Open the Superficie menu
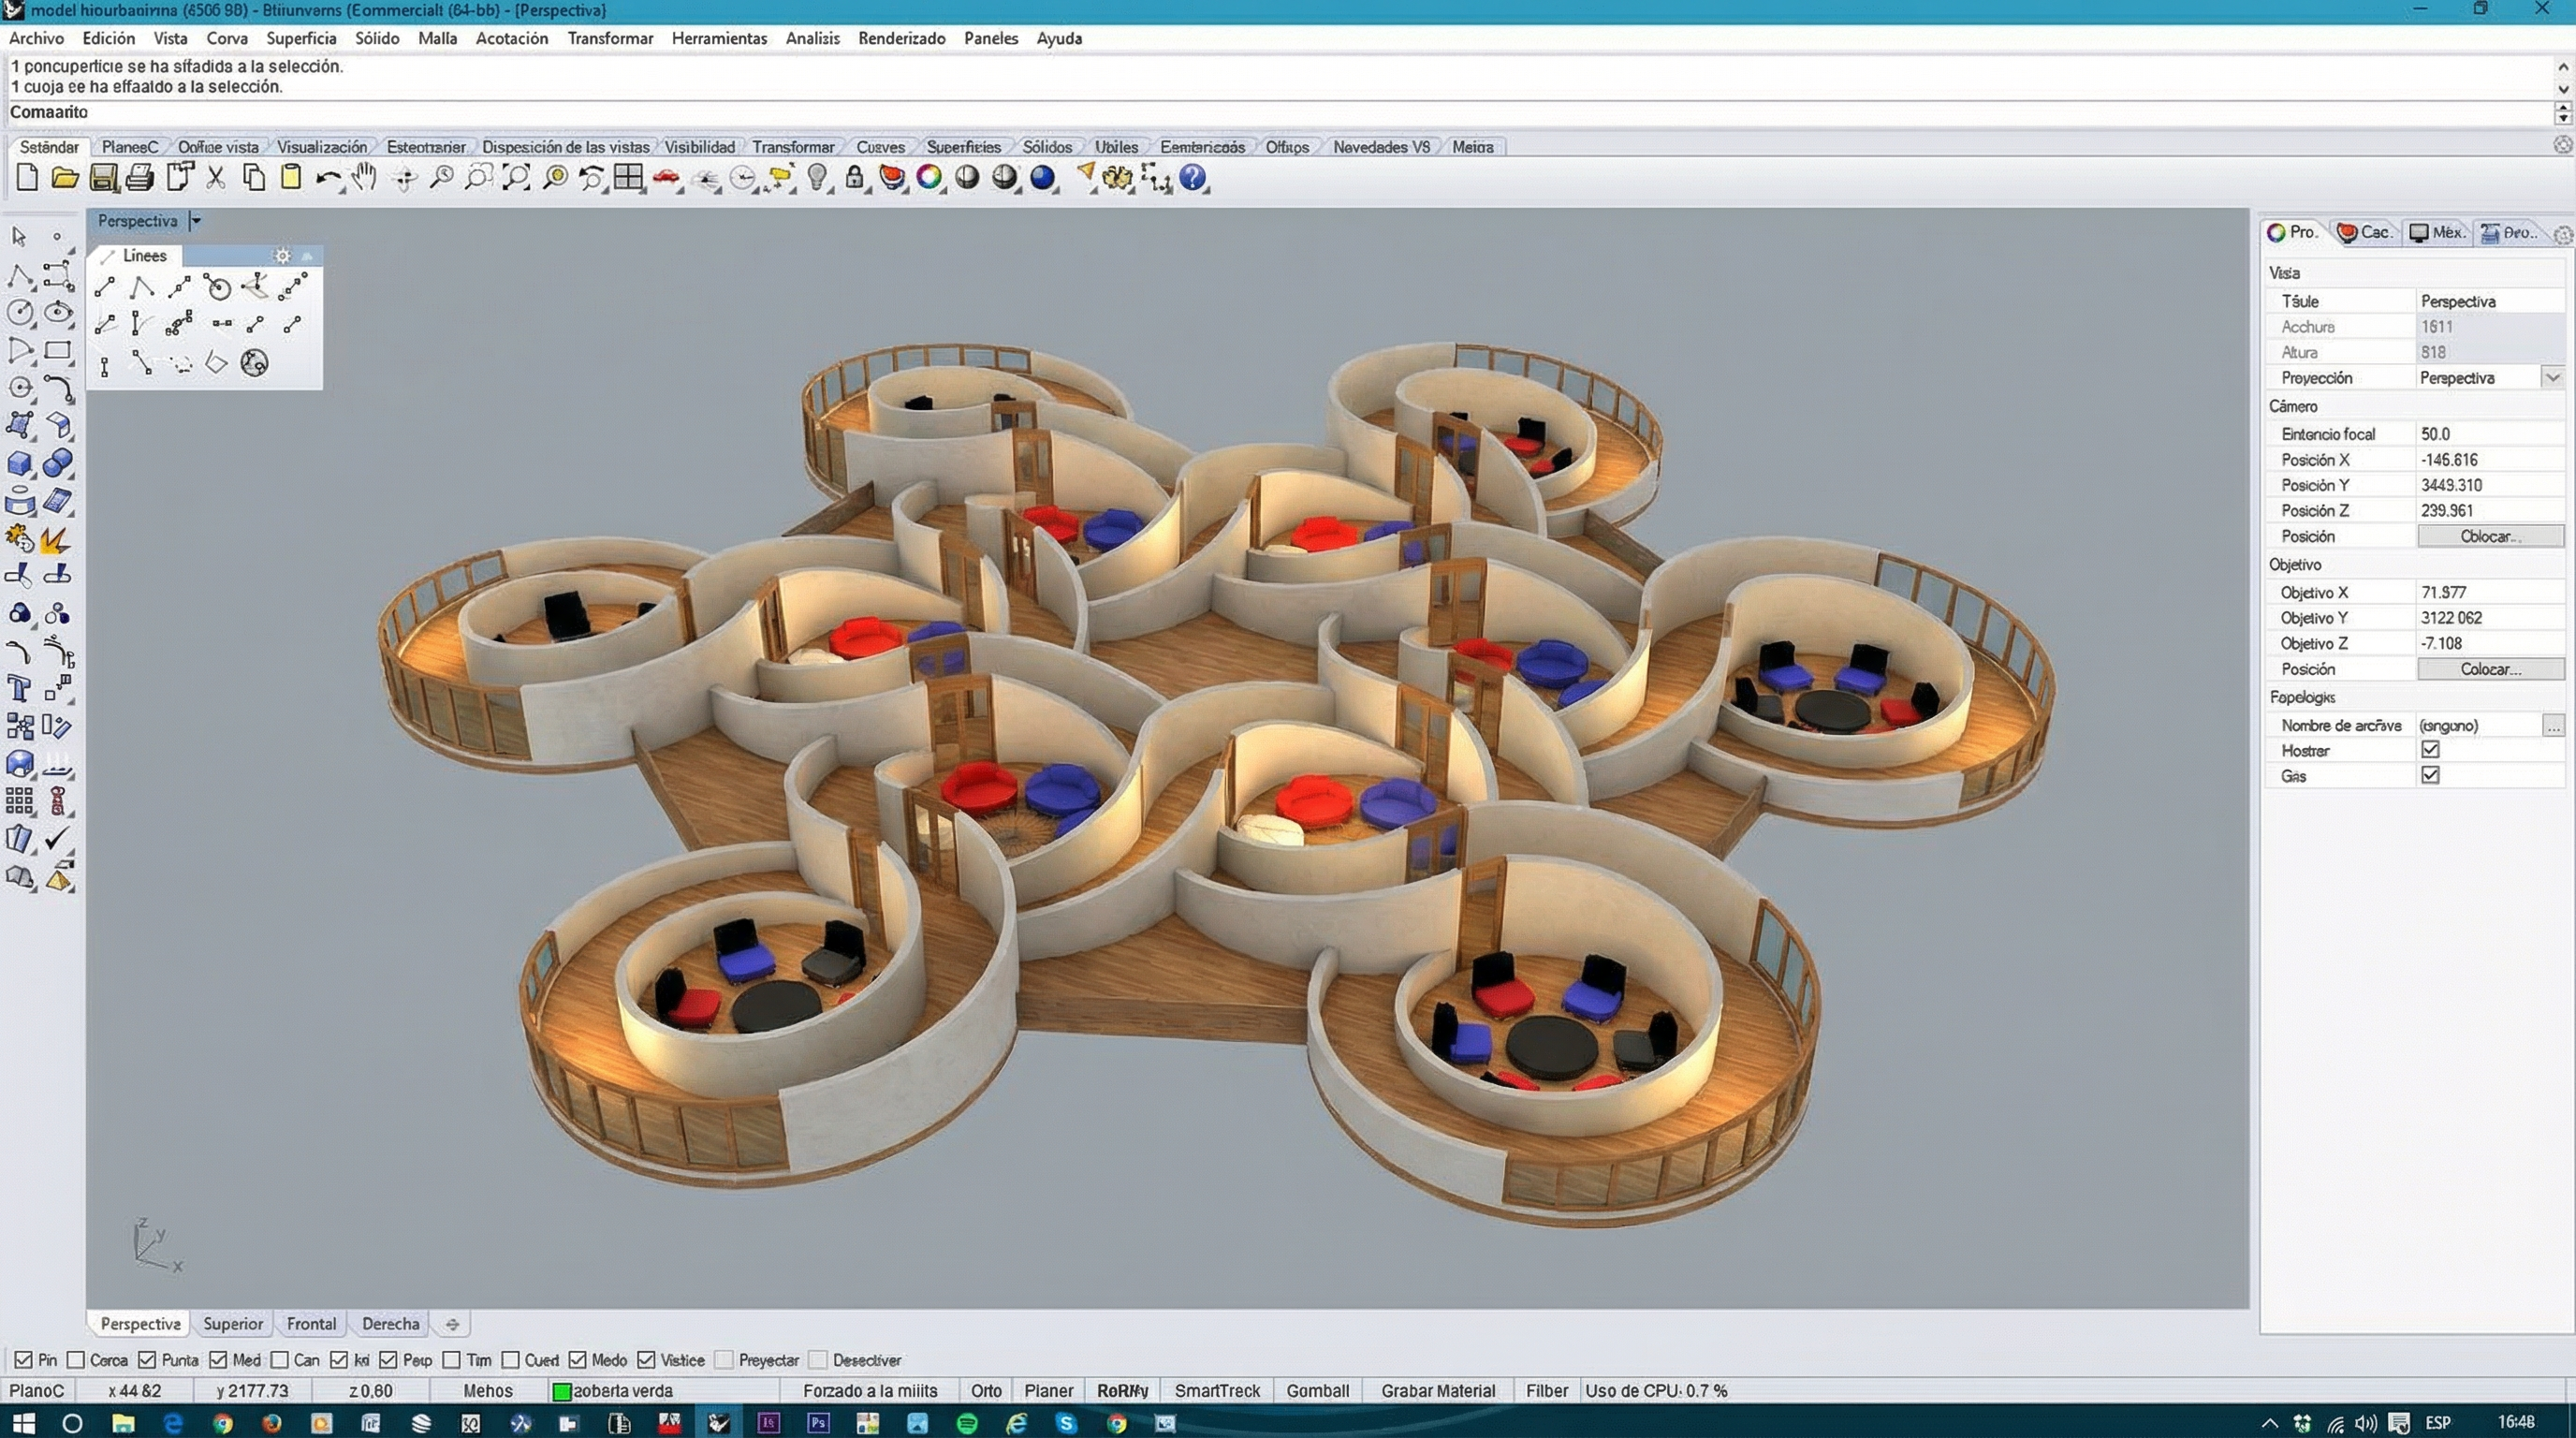Viewport: 2576px width, 1438px height. pos(300,38)
